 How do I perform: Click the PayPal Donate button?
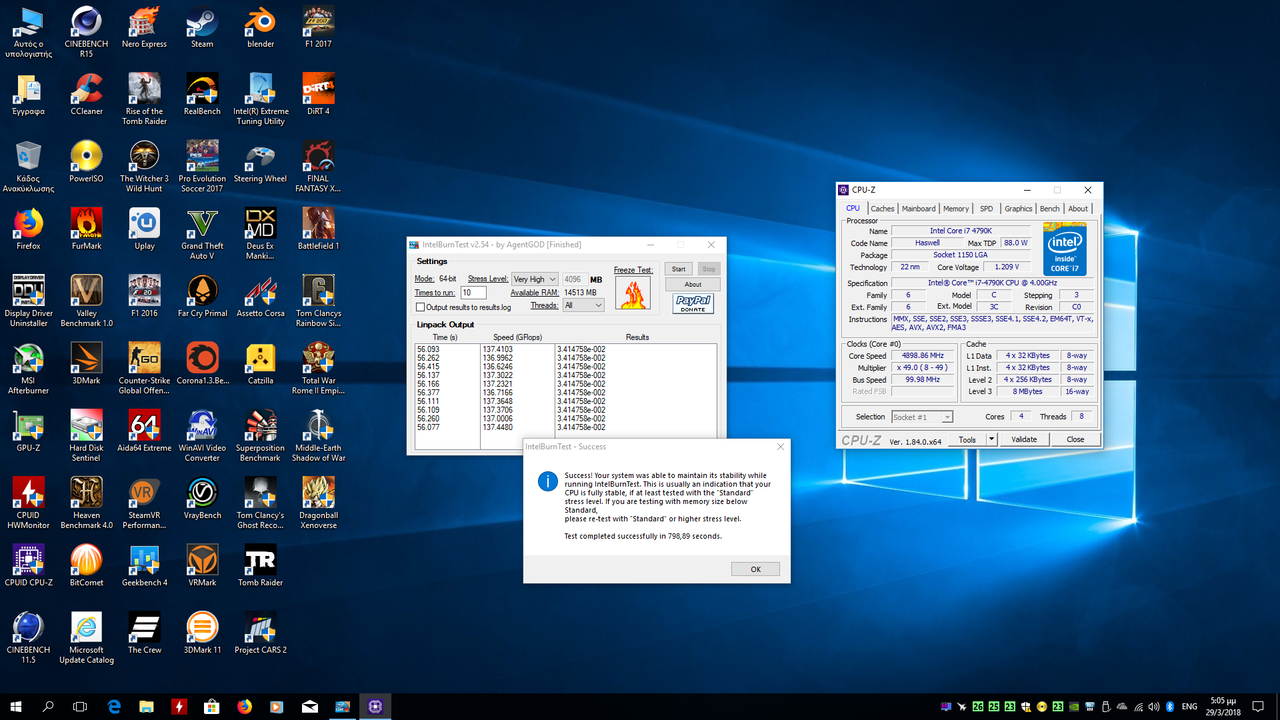(x=693, y=304)
